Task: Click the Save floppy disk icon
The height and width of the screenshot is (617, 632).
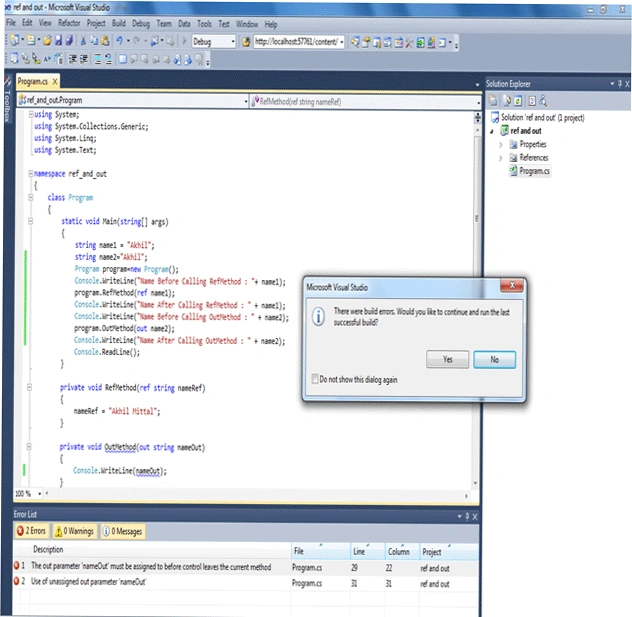Action: coord(58,41)
